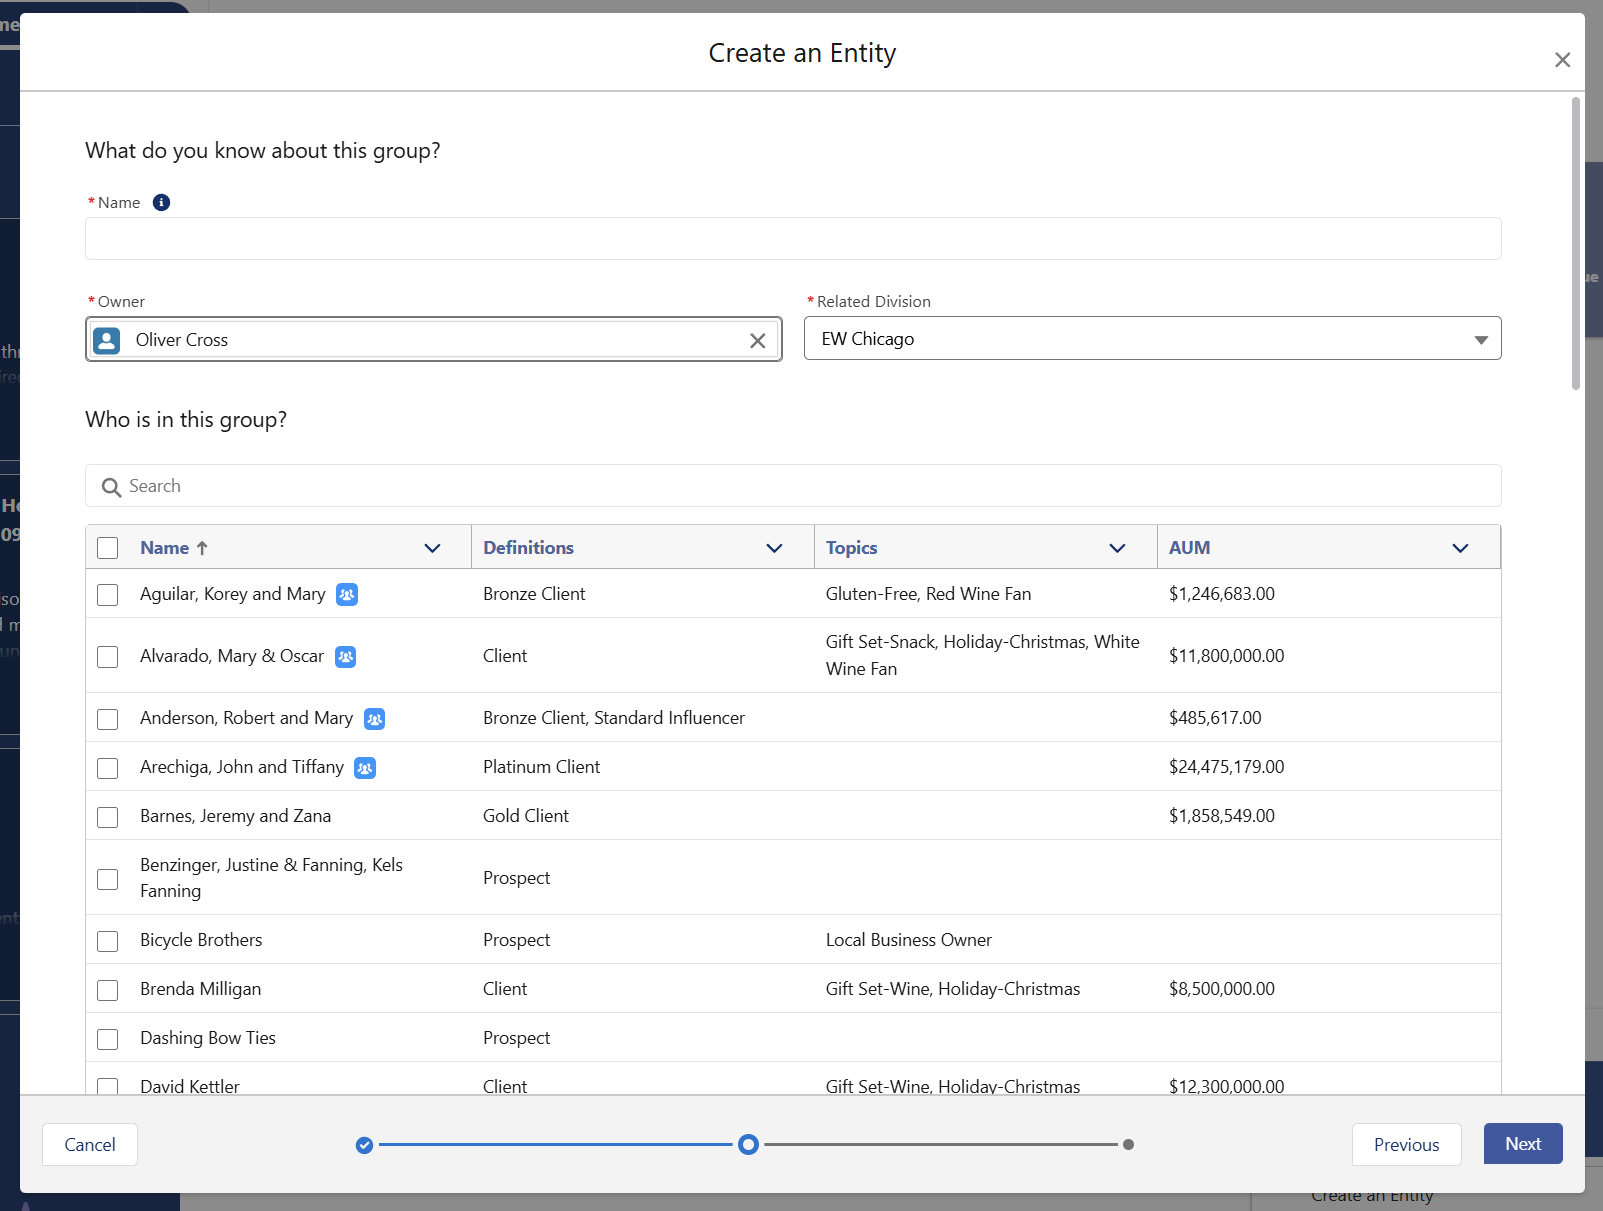The height and width of the screenshot is (1211, 1603).
Task: Click the Gluten-Free, Red Wine Fan topic
Action: pos(928,594)
